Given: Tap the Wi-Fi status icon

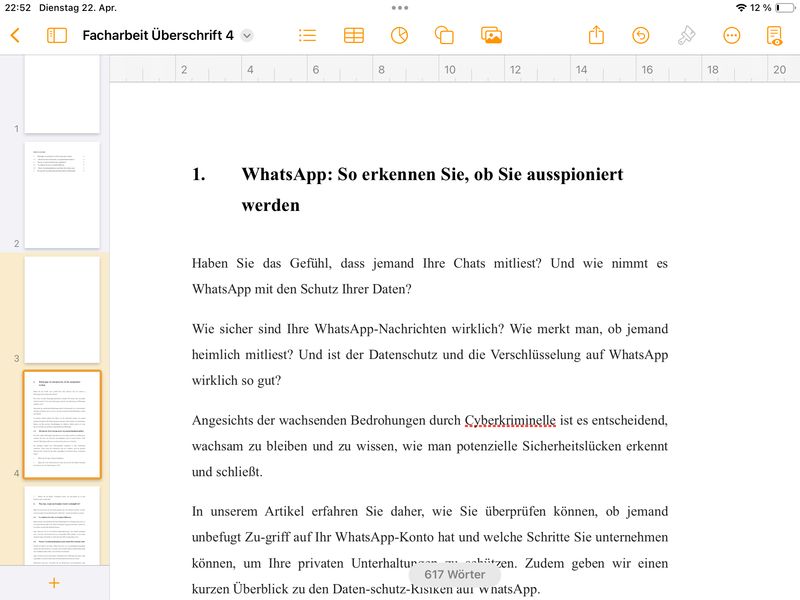Looking at the screenshot, I should pos(741,8).
